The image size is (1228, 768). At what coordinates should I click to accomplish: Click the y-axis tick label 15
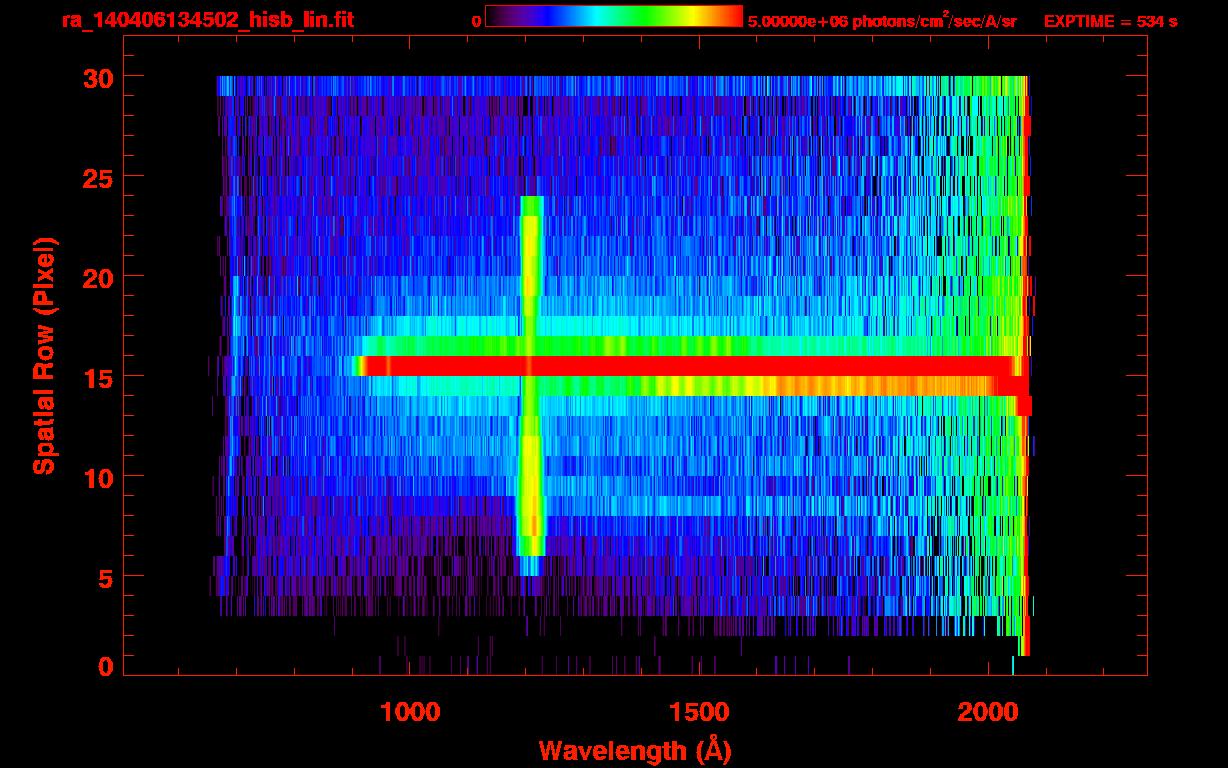tap(97, 377)
